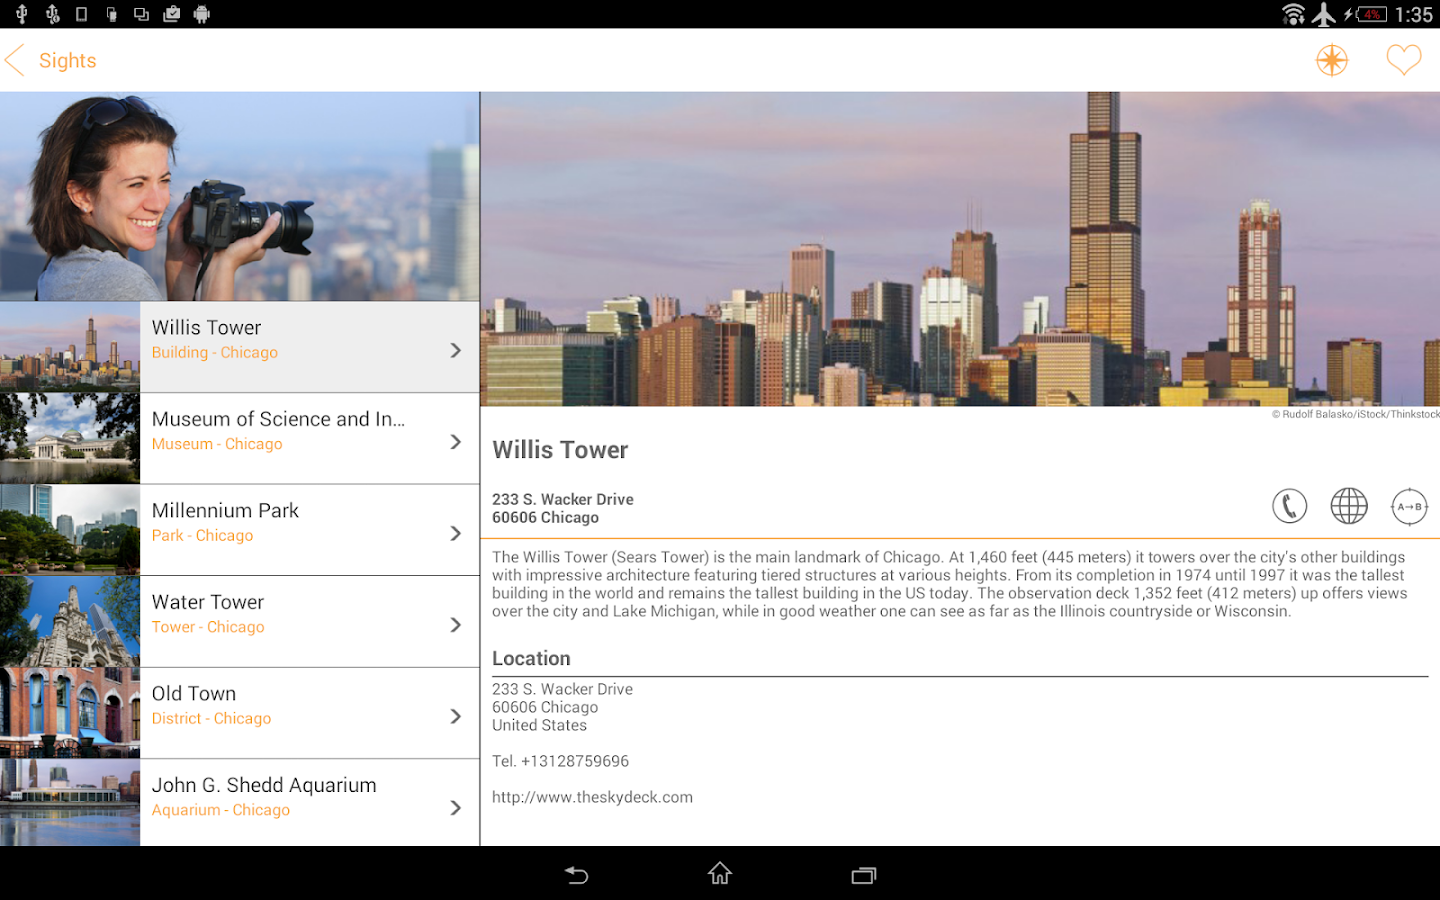Tap the Park - Chicago subtitle

point(202,535)
